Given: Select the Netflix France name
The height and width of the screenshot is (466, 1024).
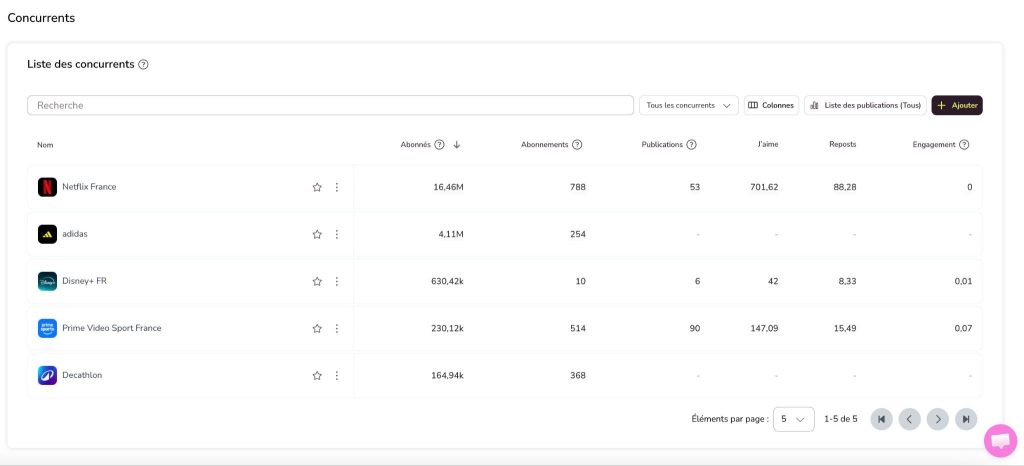Looking at the screenshot, I should (x=89, y=187).
